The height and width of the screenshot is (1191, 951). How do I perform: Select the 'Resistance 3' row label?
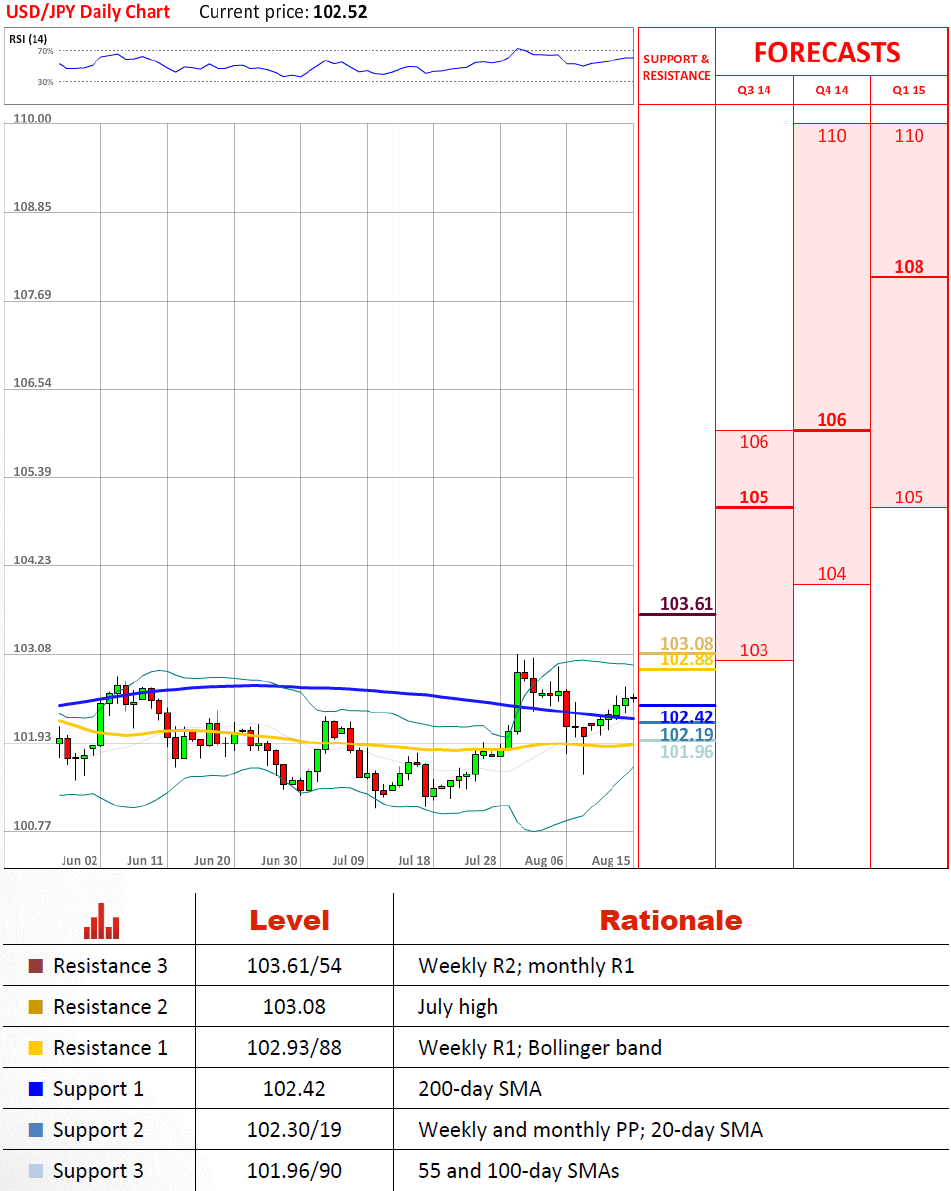pos(110,965)
